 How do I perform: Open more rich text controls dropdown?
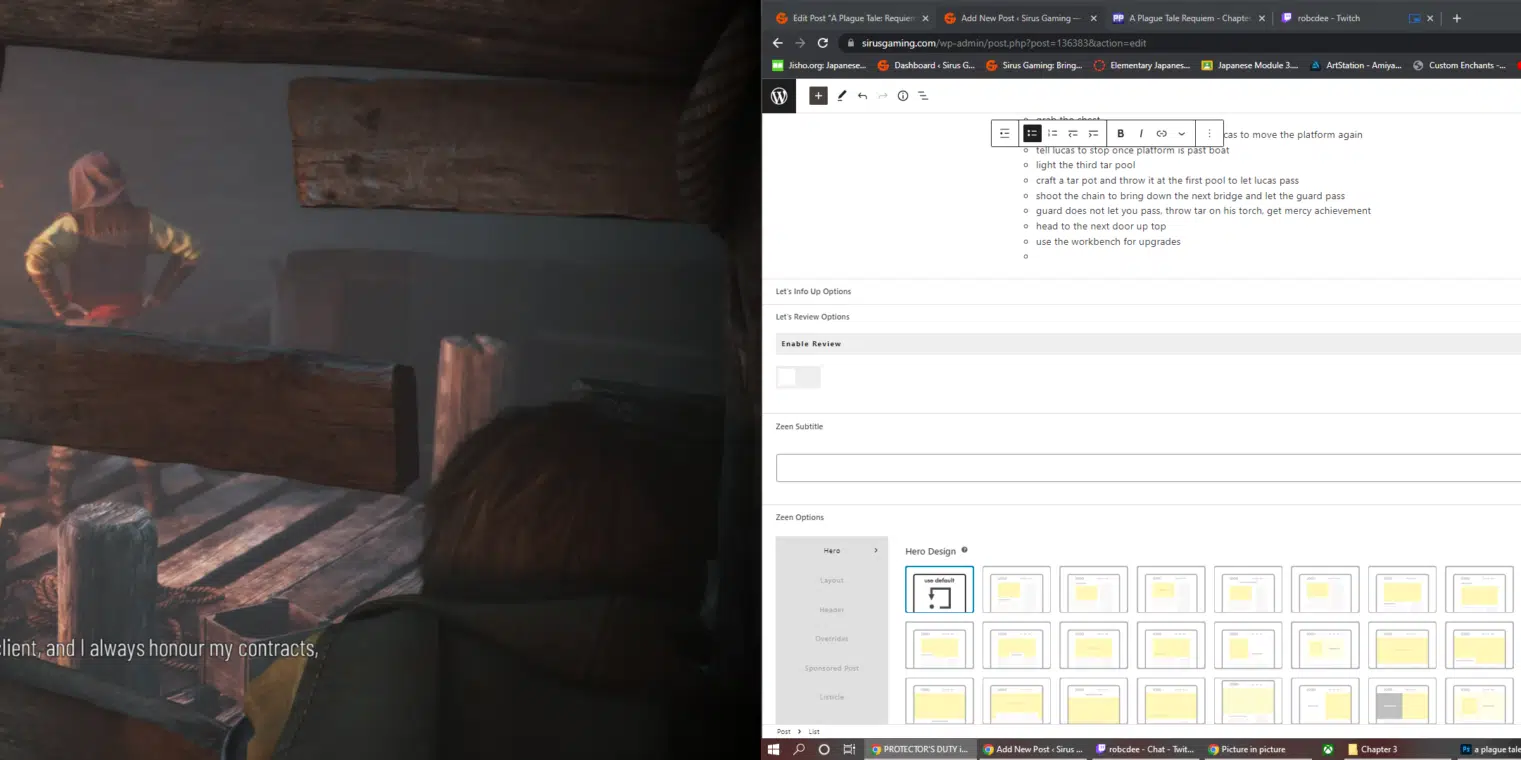(x=1181, y=133)
